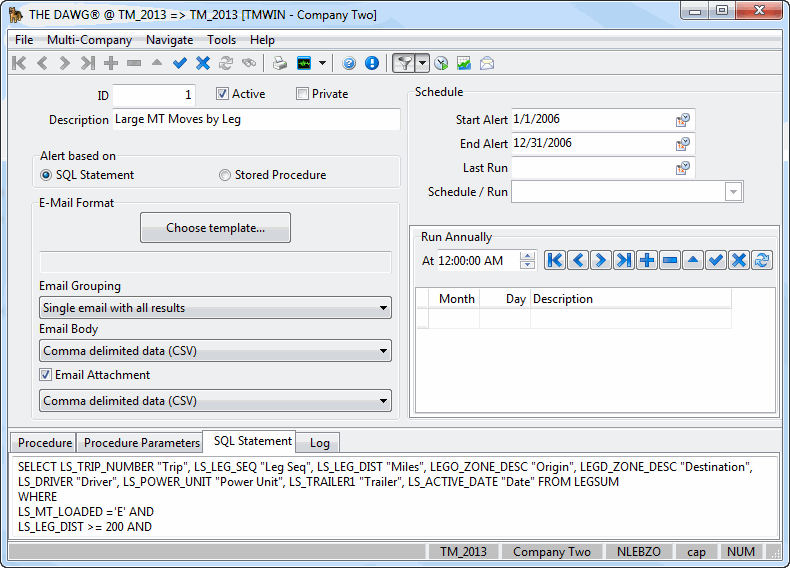
Task: Click the Run Annually refresh icon
Action: pyautogui.click(x=763, y=260)
